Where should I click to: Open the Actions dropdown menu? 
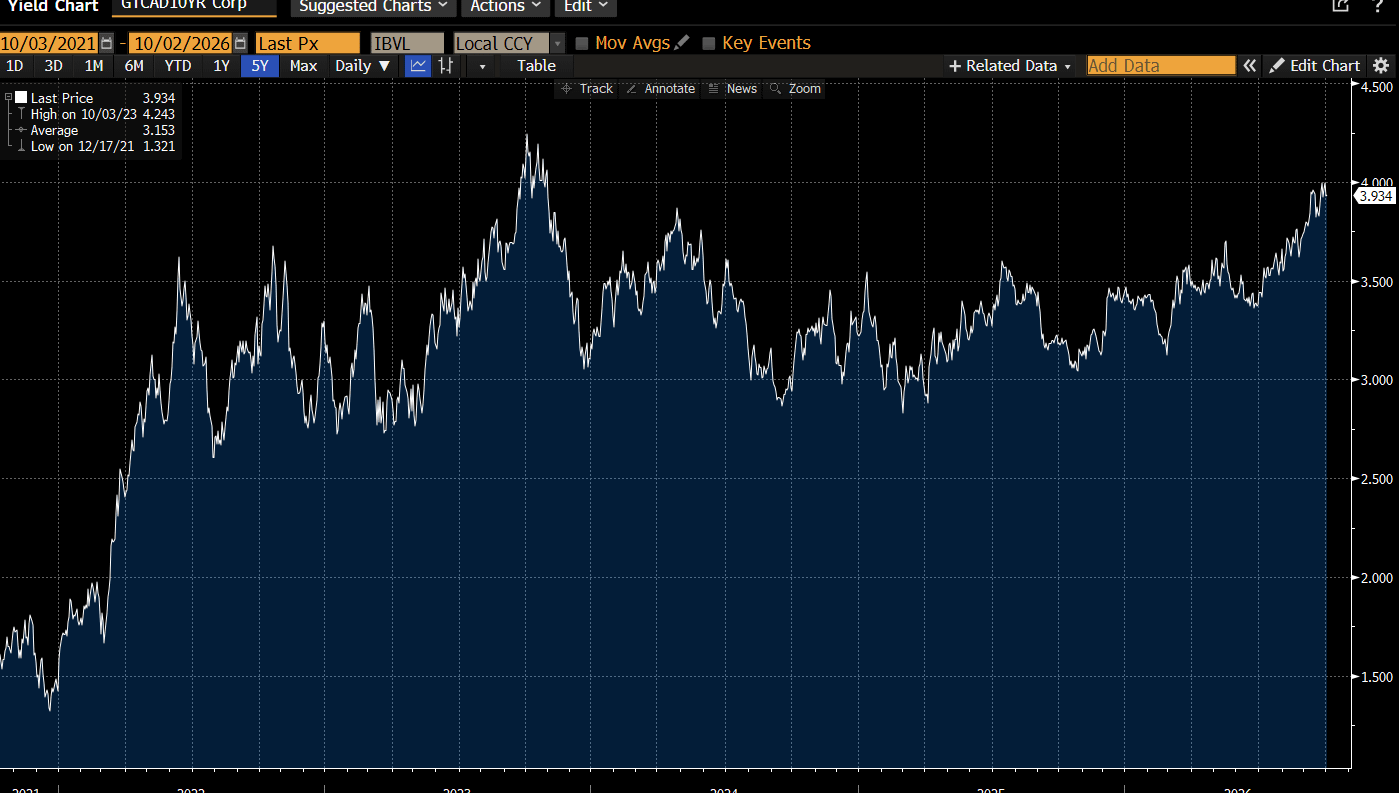(505, 7)
